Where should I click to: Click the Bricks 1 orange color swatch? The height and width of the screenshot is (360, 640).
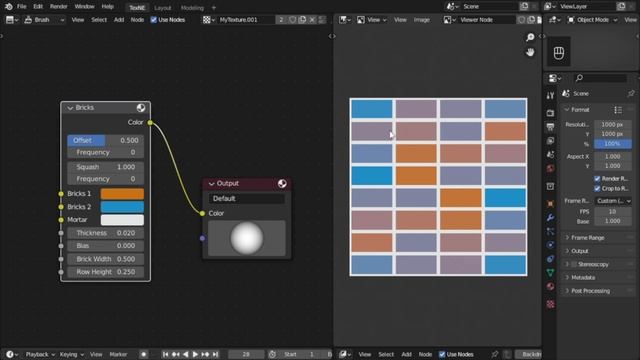coord(122,193)
